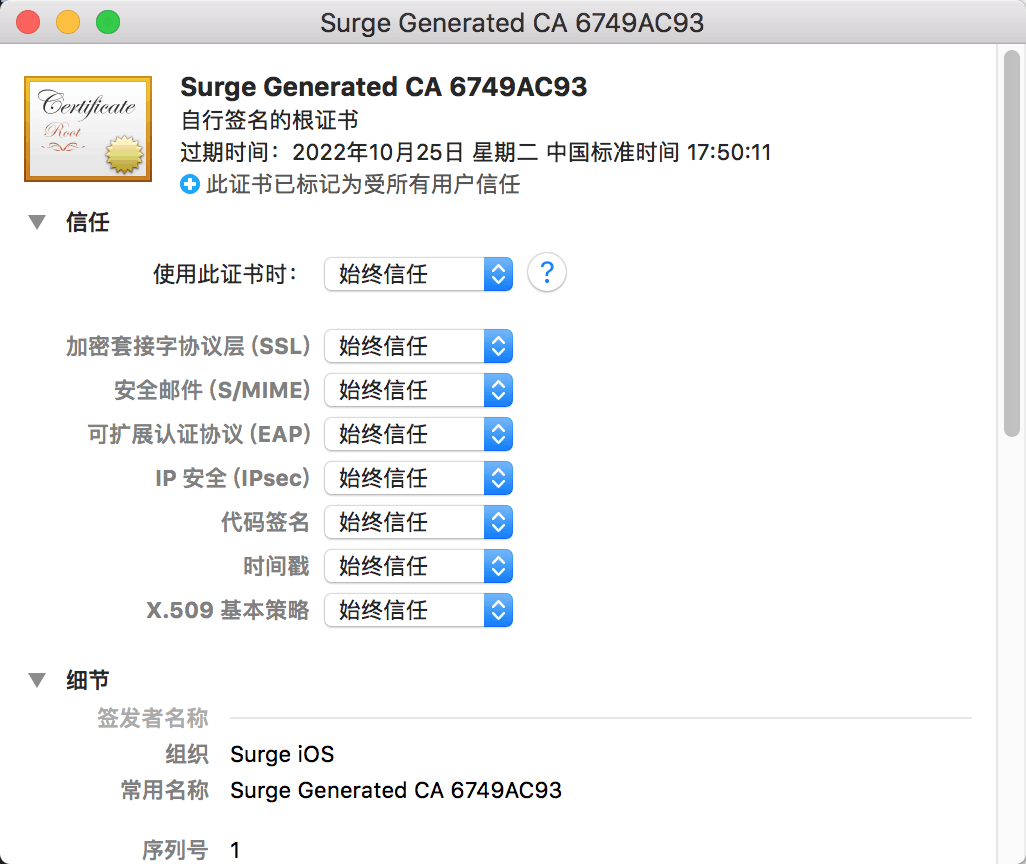Open the question mark help button
This screenshot has height=864, width=1026.
click(x=546, y=272)
